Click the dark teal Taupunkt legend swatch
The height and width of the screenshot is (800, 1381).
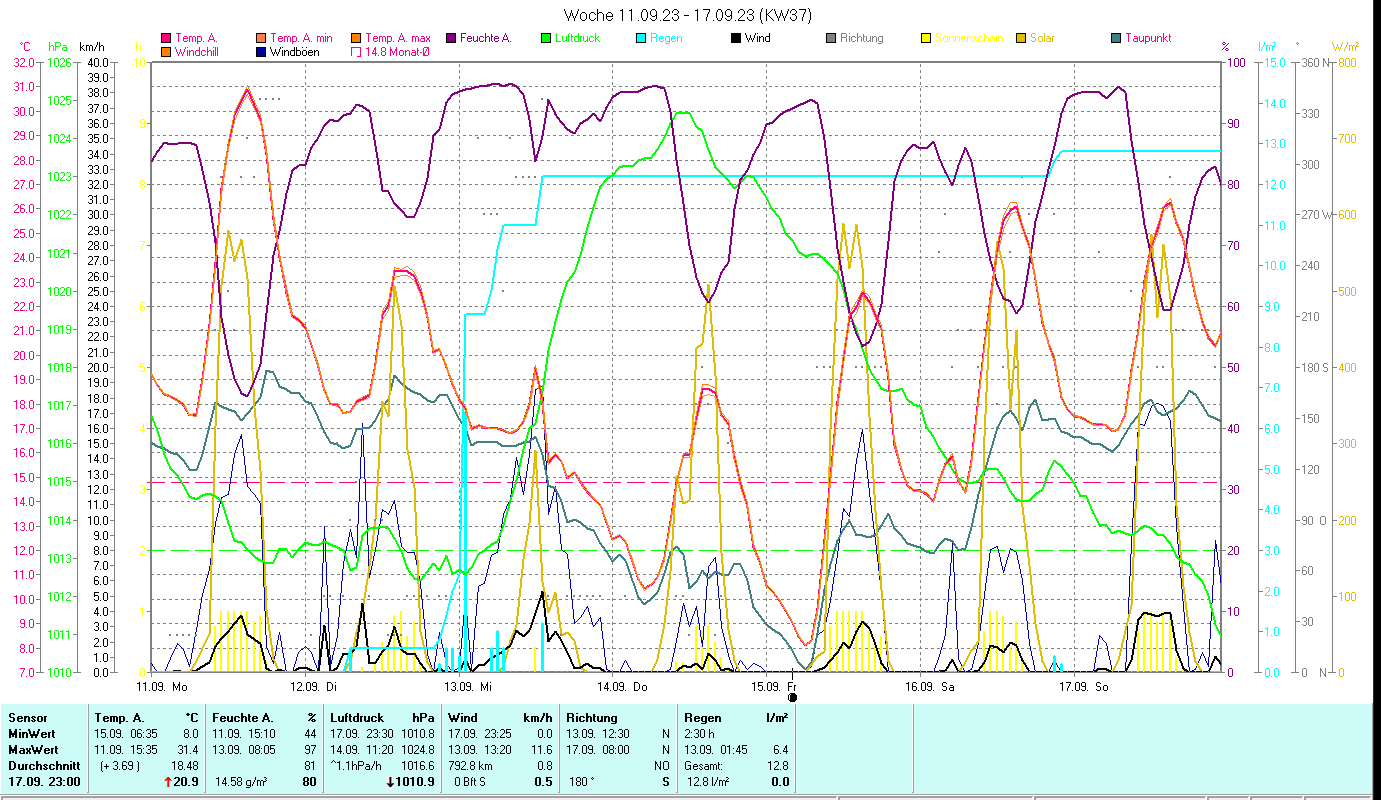(x=1116, y=38)
